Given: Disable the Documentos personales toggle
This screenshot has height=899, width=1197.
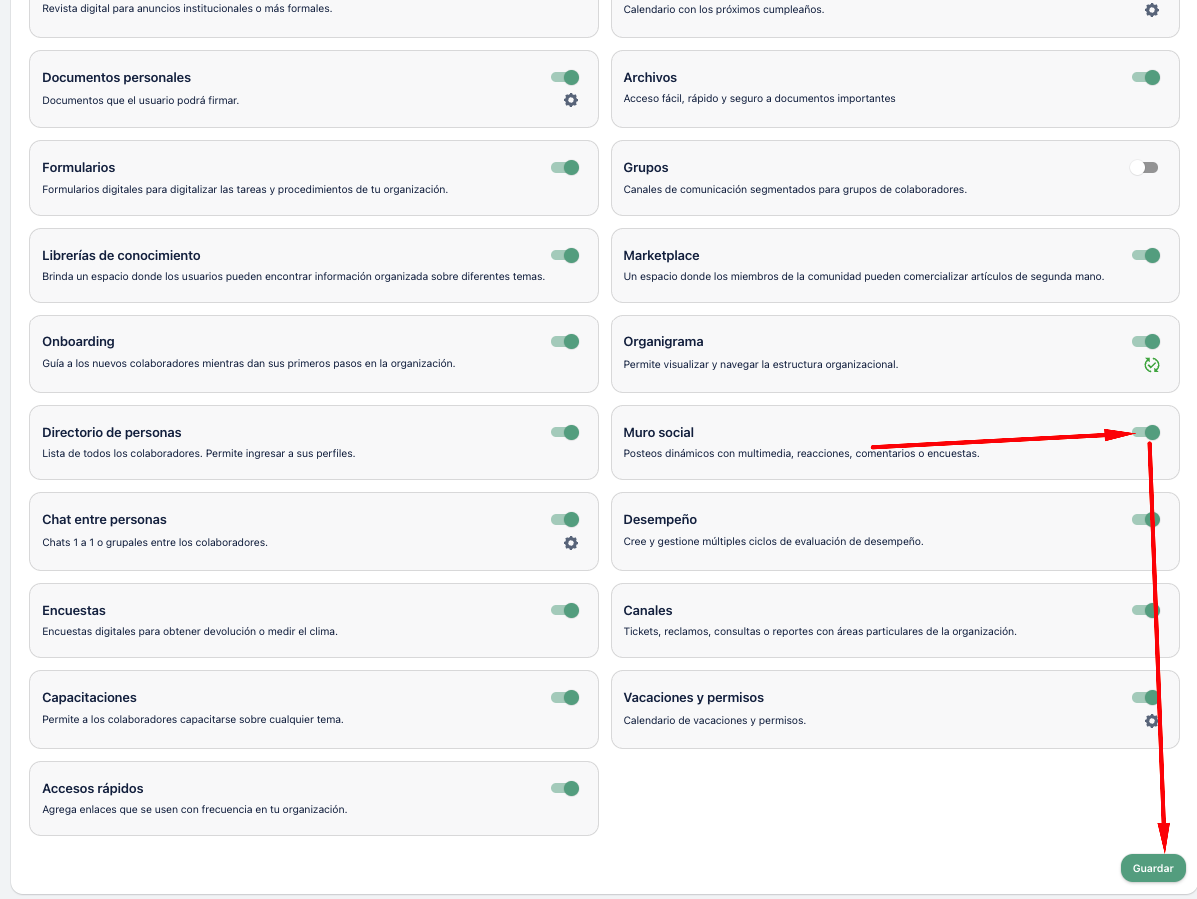Looking at the screenshot, I should click(x=565, y=78).
